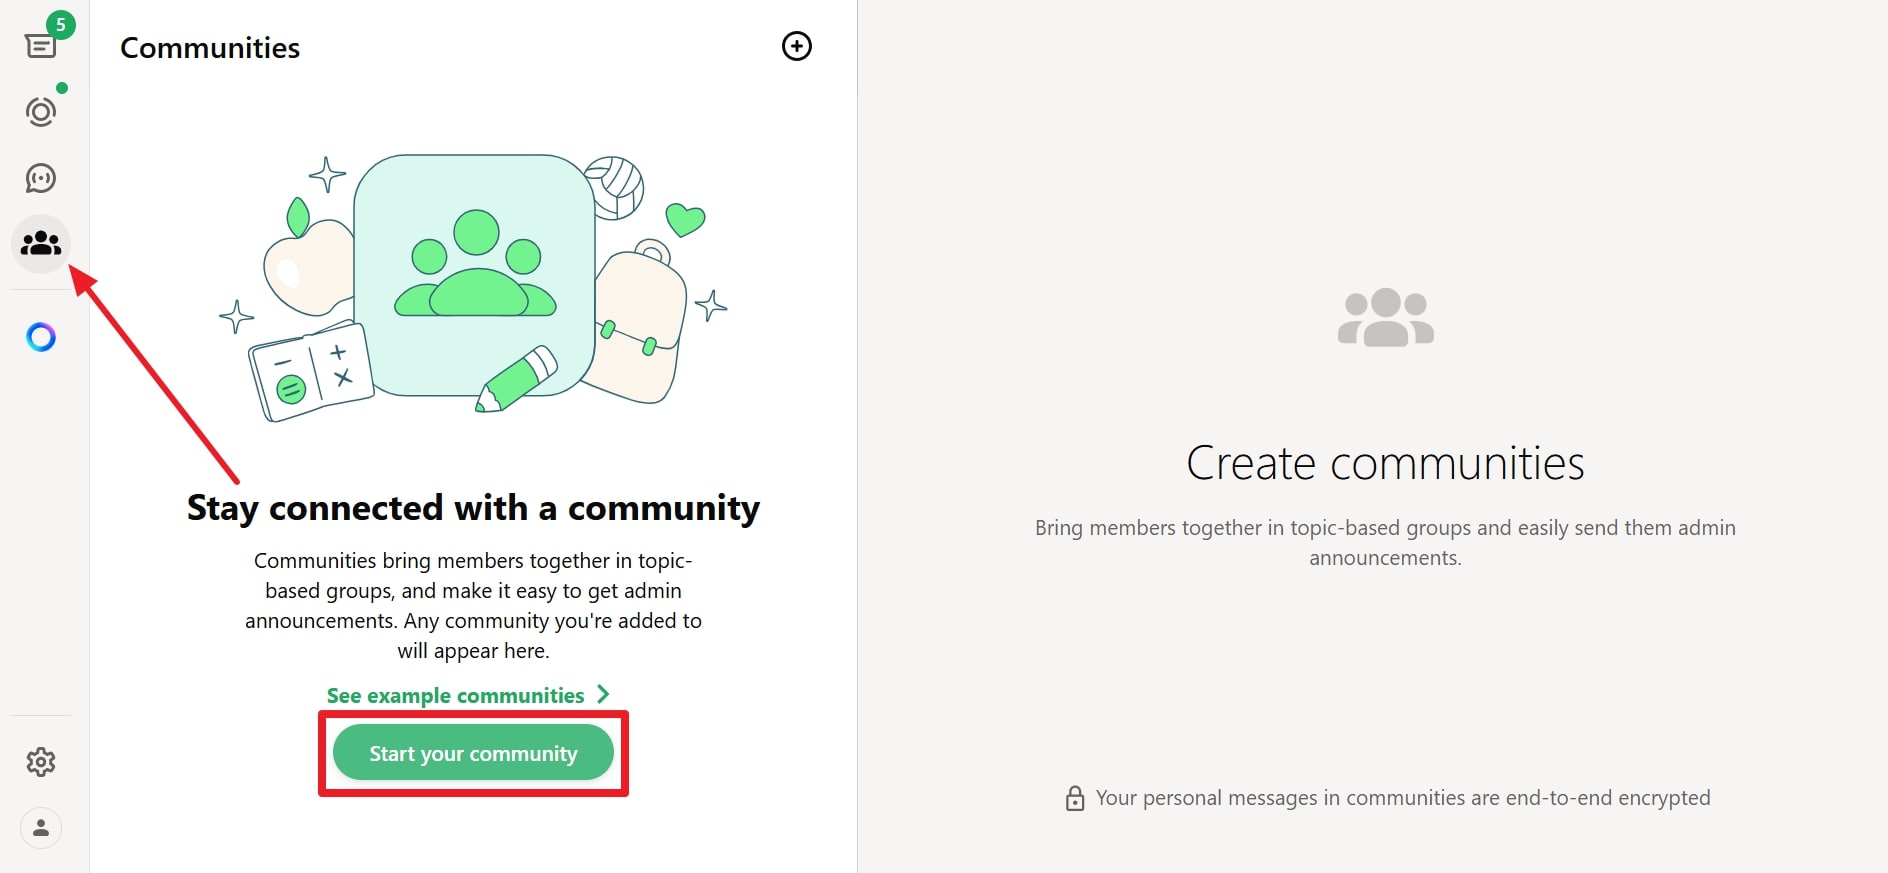Click the Stay connected with a community heading

(473, 508)
